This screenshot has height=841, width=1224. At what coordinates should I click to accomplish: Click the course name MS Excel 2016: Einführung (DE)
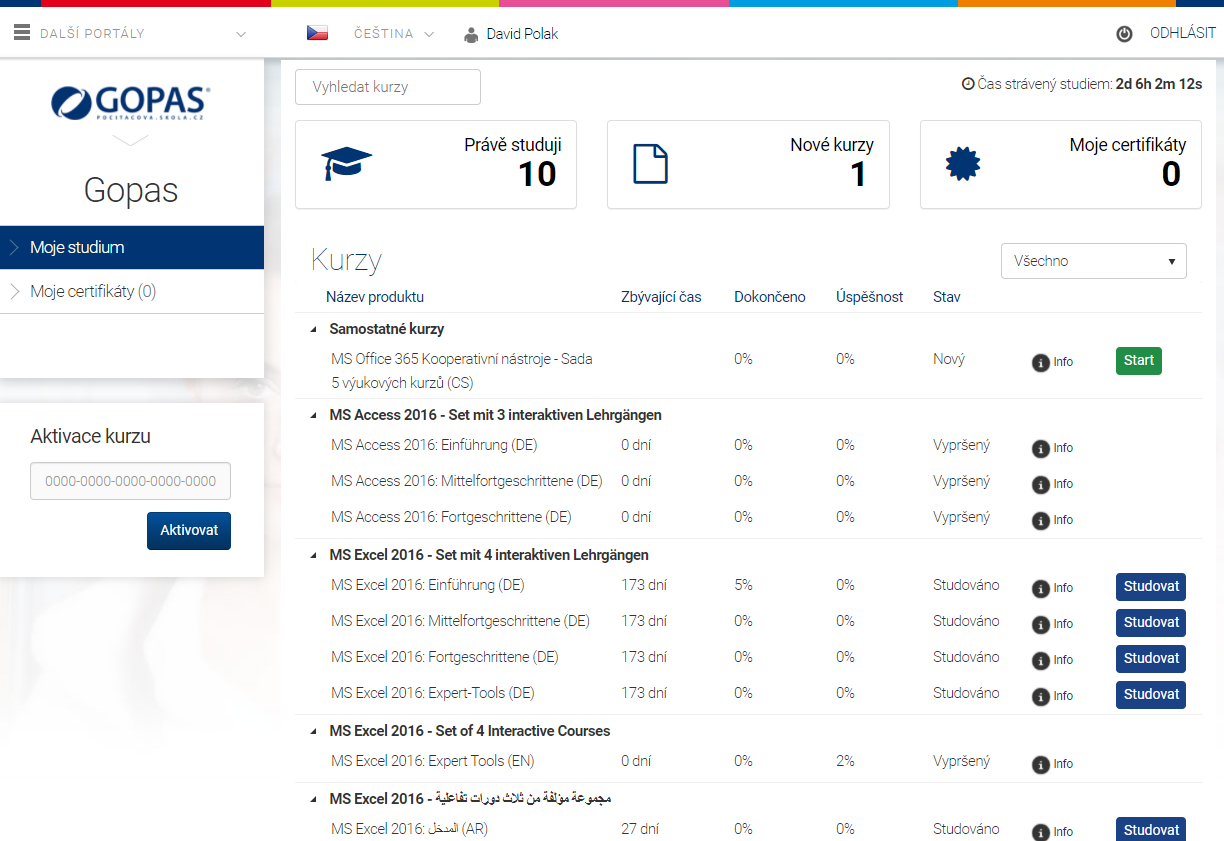(x=428, y=585)
